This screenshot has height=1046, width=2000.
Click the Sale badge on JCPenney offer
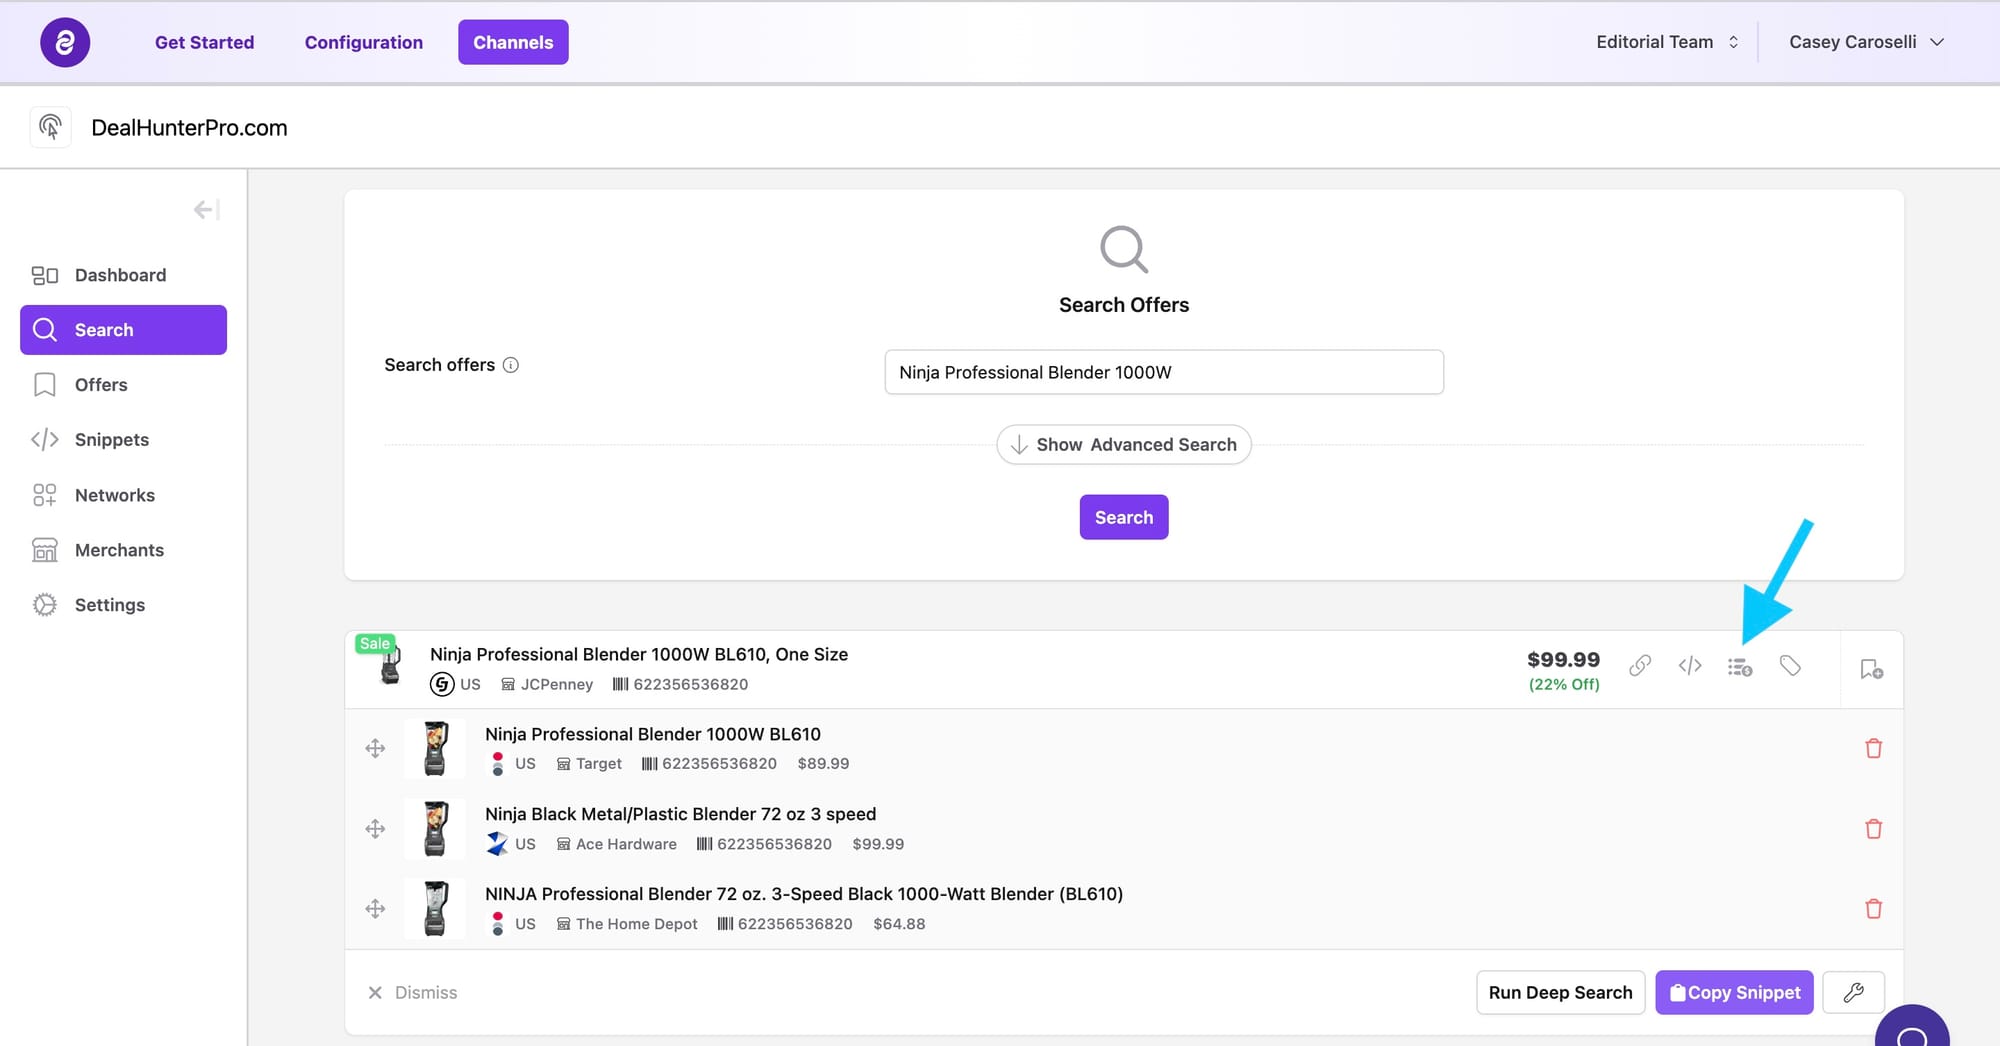pos(375,644)
